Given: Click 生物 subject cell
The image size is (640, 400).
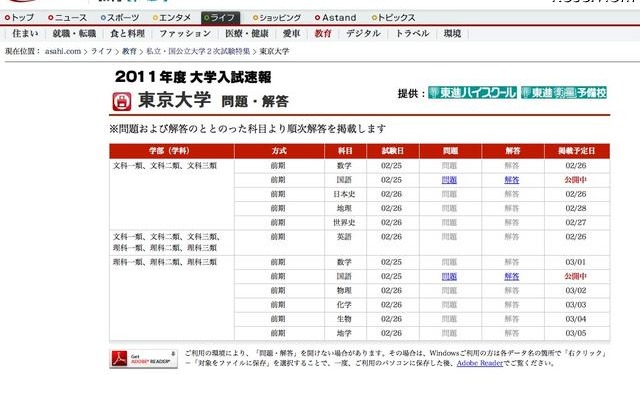Looking at the screenshot, I should pos(344,319).
